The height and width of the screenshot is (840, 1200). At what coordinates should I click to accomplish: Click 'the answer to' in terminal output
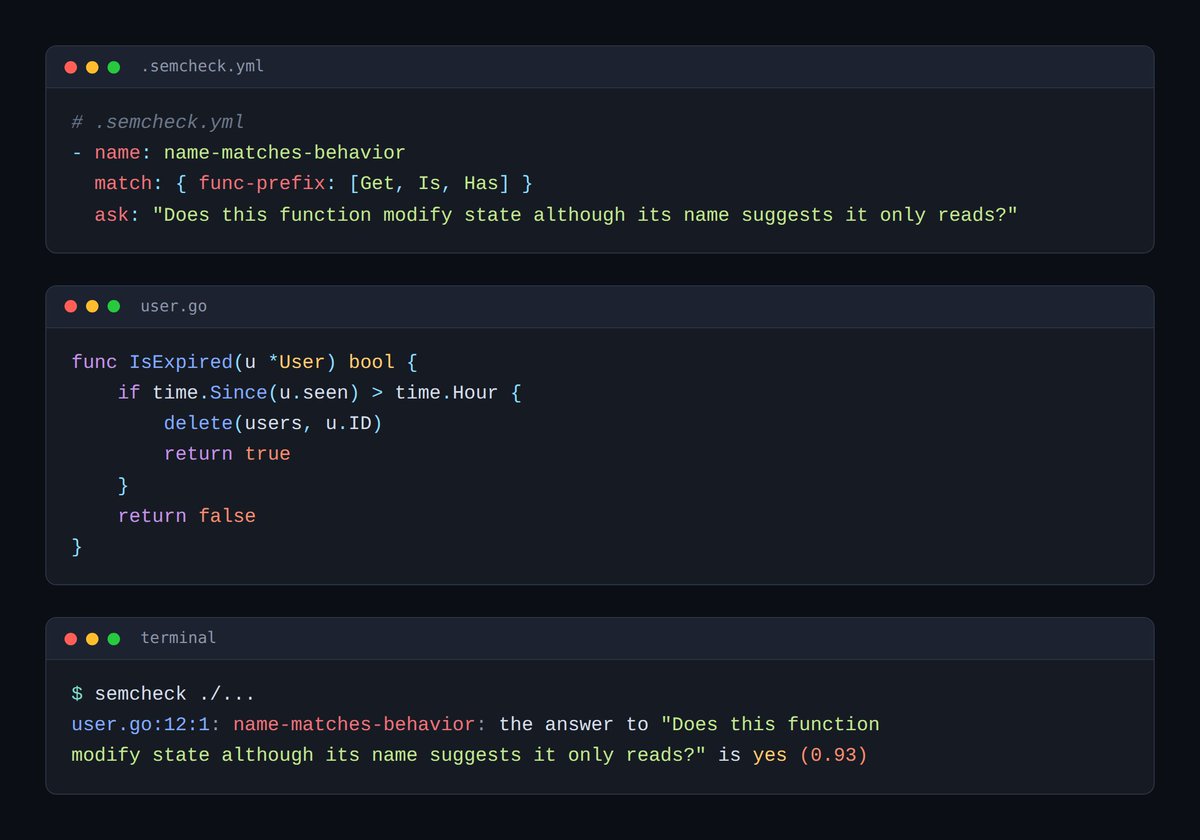point(574,725)
